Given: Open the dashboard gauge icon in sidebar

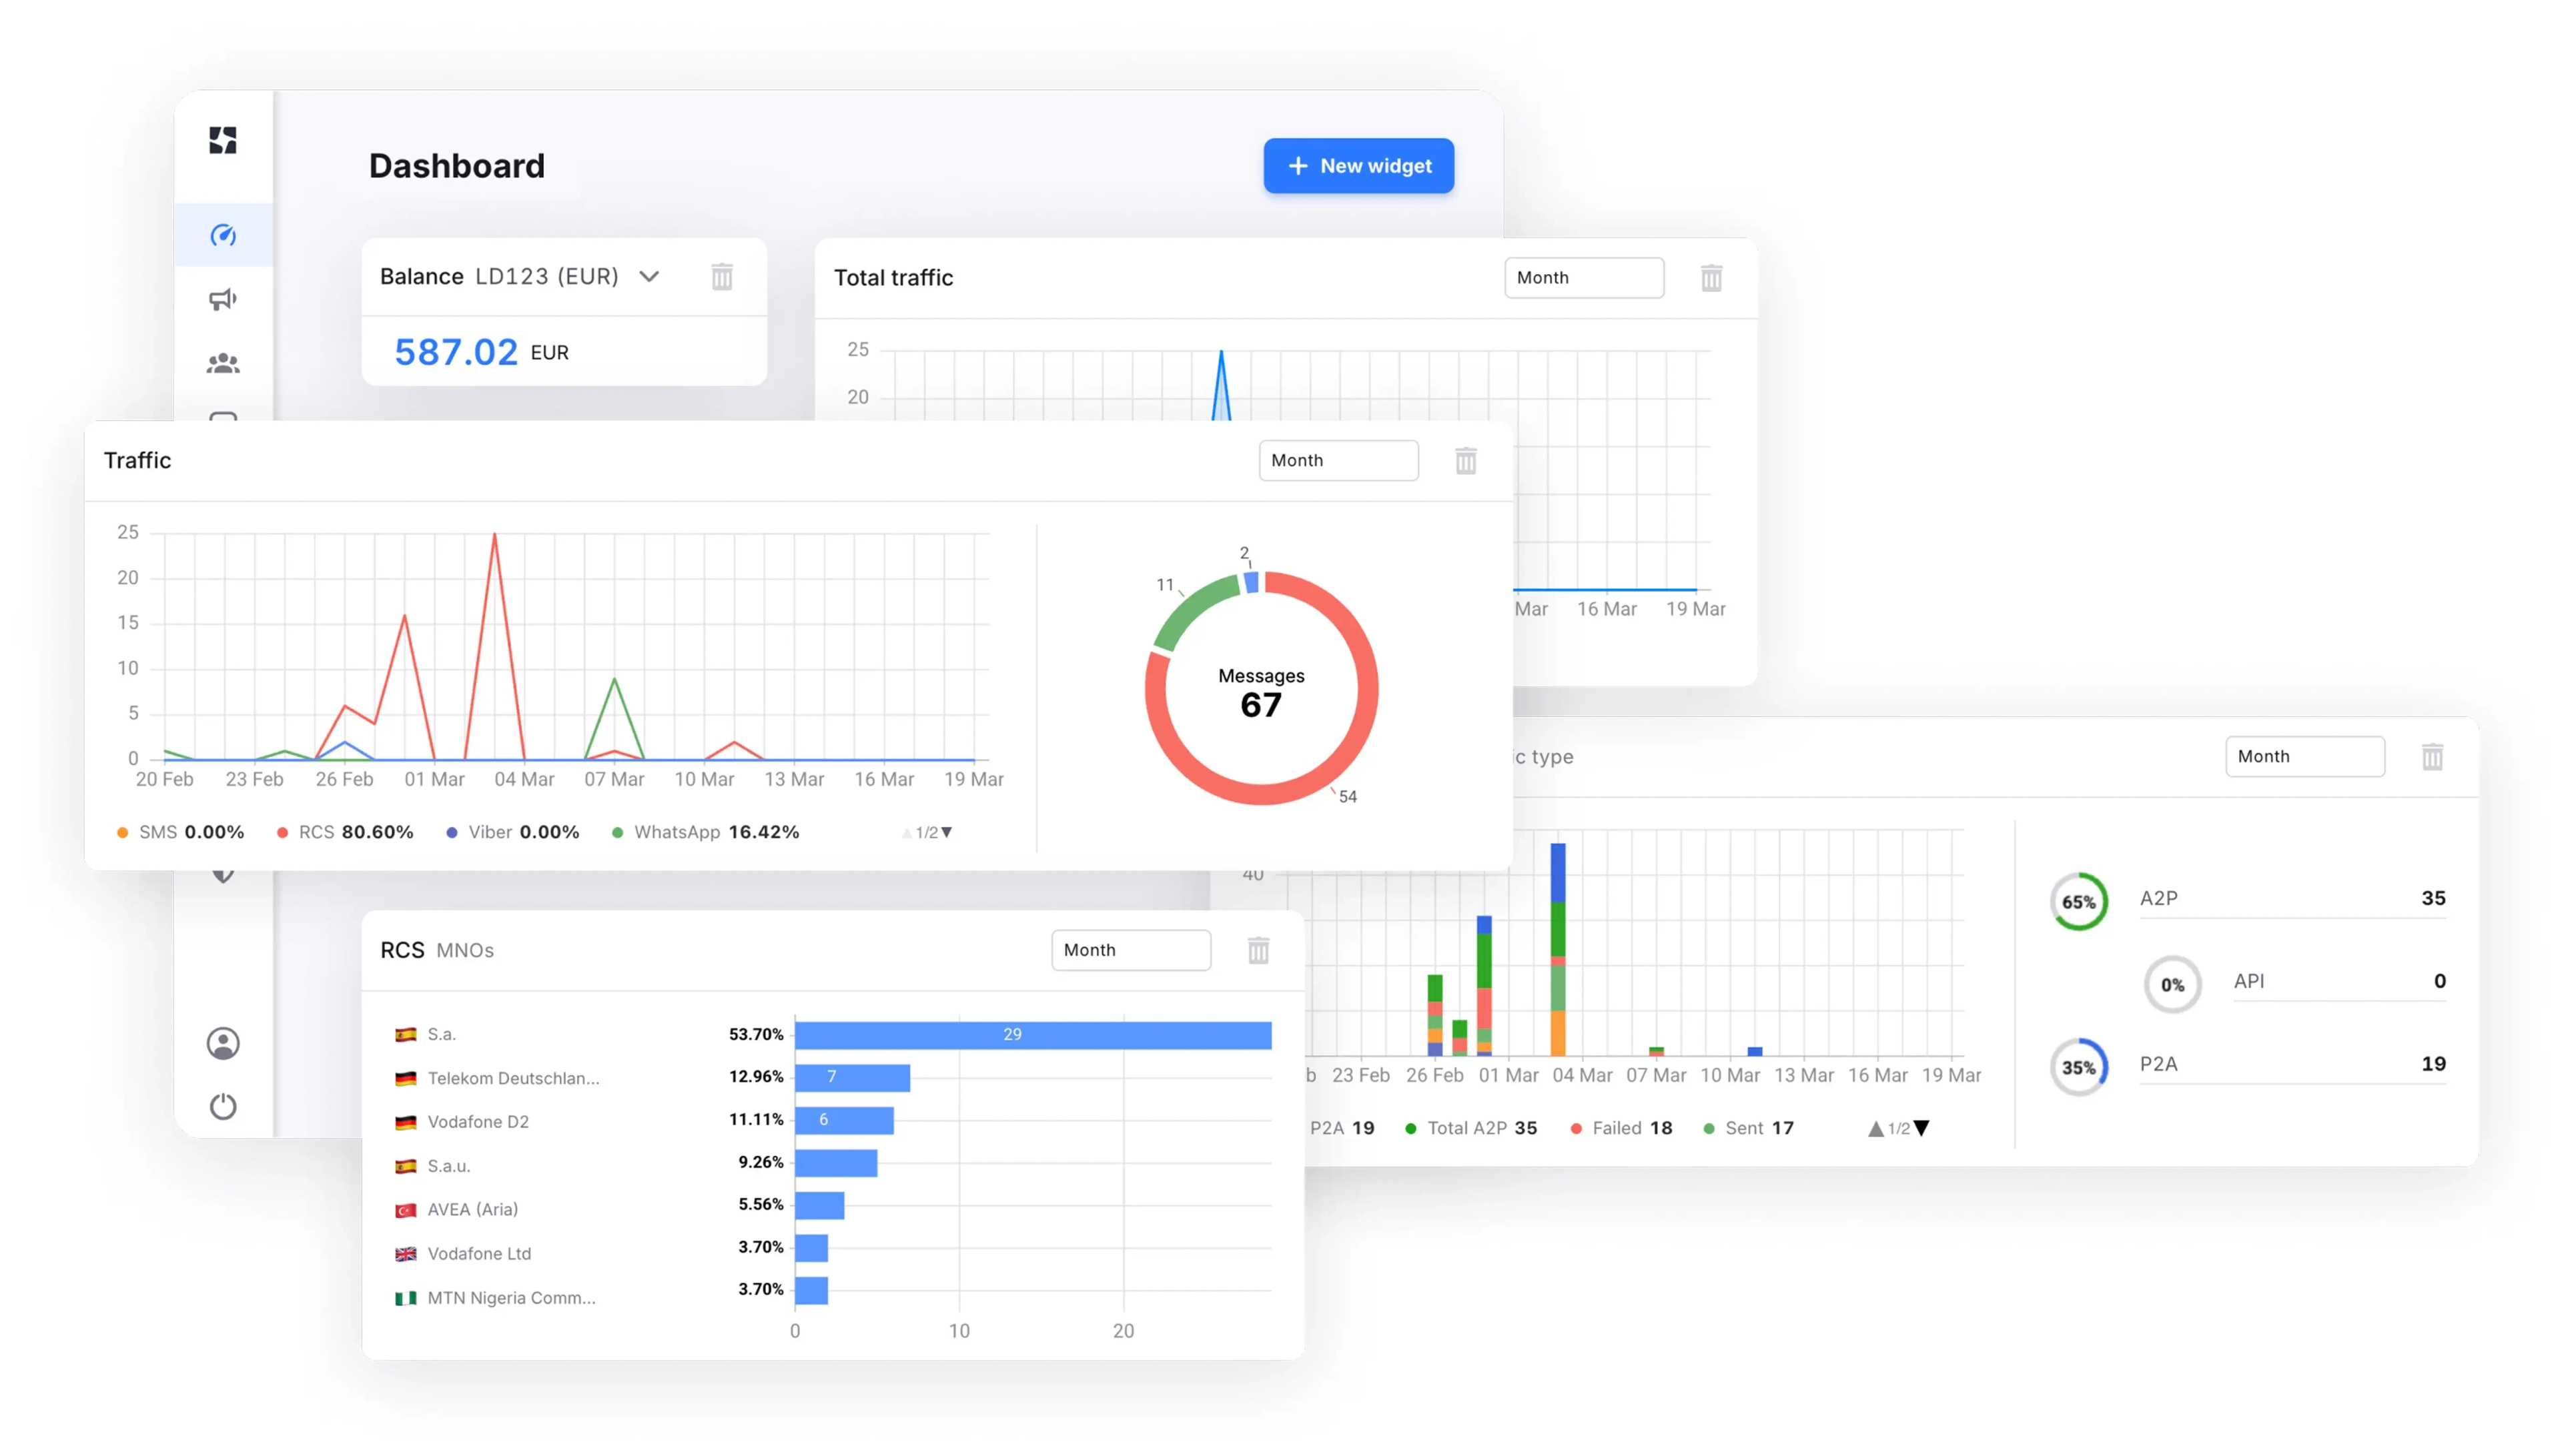Looking at the screenshot, I should click(x=222, y=235).
